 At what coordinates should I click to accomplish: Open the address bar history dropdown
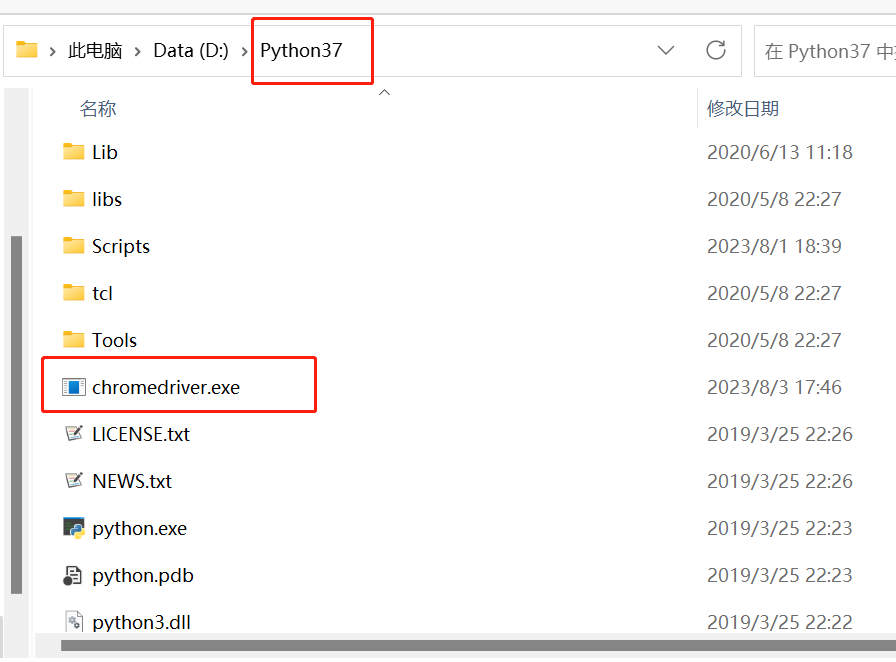click(x=666, y=50)
